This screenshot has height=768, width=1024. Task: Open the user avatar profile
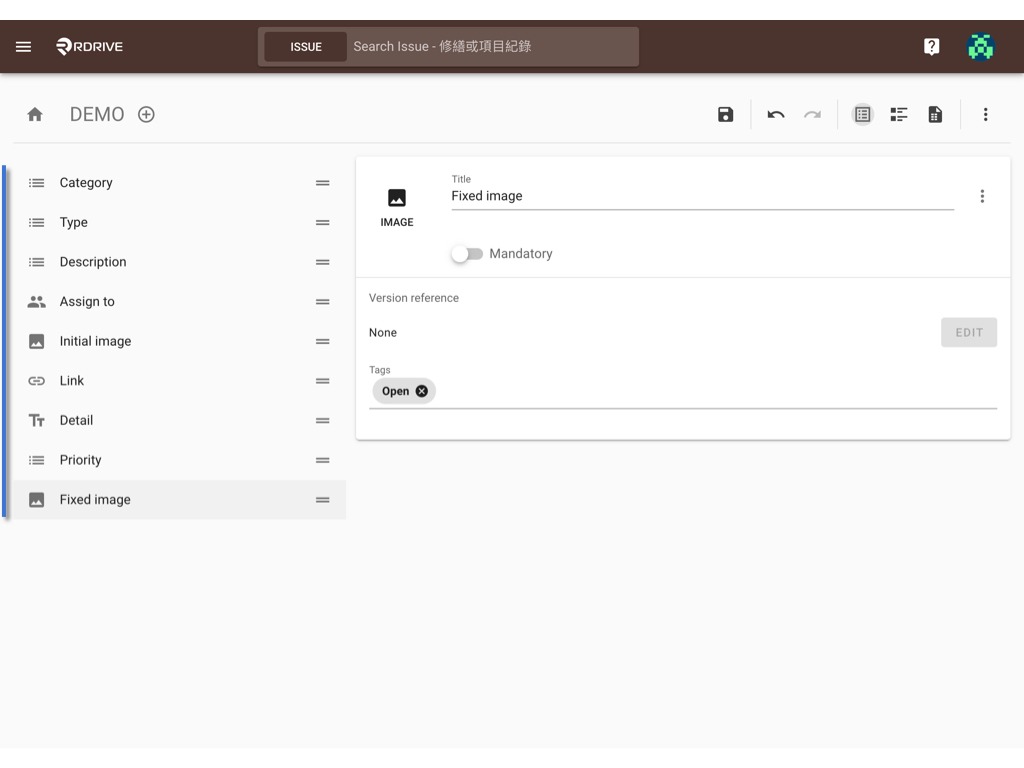point(980,47)
